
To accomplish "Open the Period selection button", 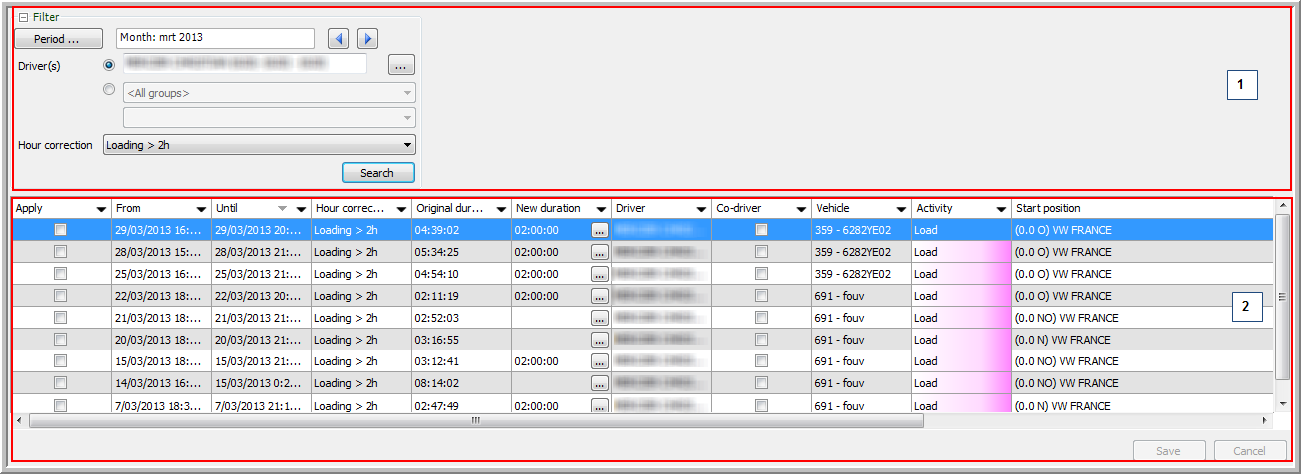I will coord(59,39).
